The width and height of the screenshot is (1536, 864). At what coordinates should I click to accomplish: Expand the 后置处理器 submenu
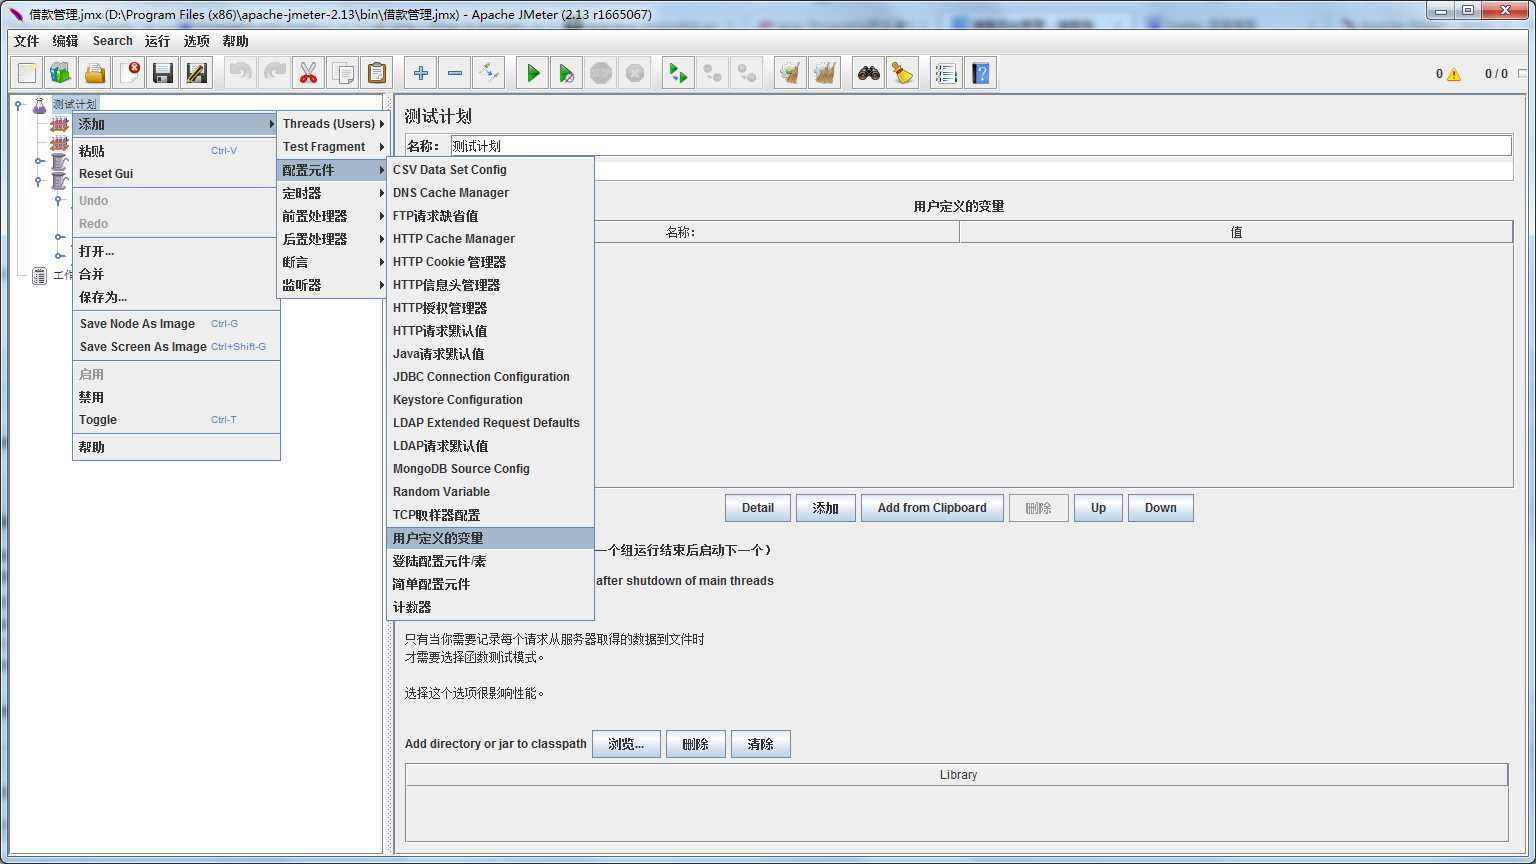(332, 239)
